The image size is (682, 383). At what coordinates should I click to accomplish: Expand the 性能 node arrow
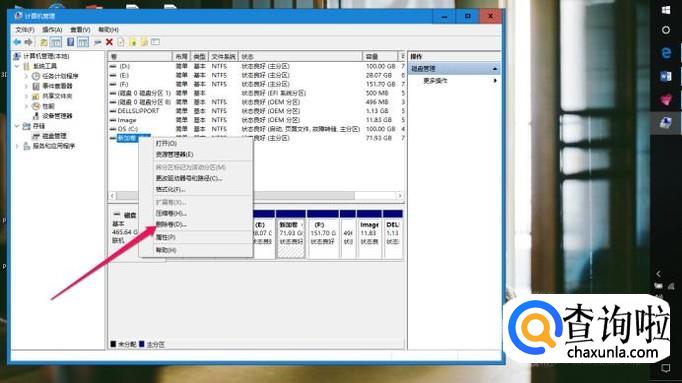click(26, 106)
